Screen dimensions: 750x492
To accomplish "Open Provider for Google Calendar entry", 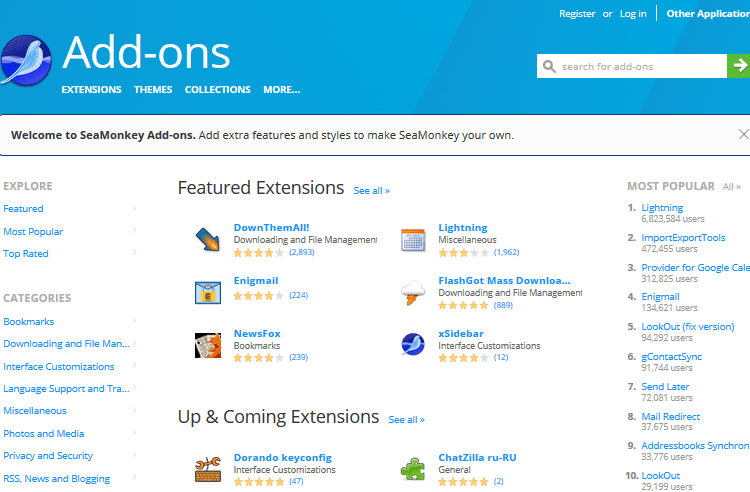I will click(695, 267).
